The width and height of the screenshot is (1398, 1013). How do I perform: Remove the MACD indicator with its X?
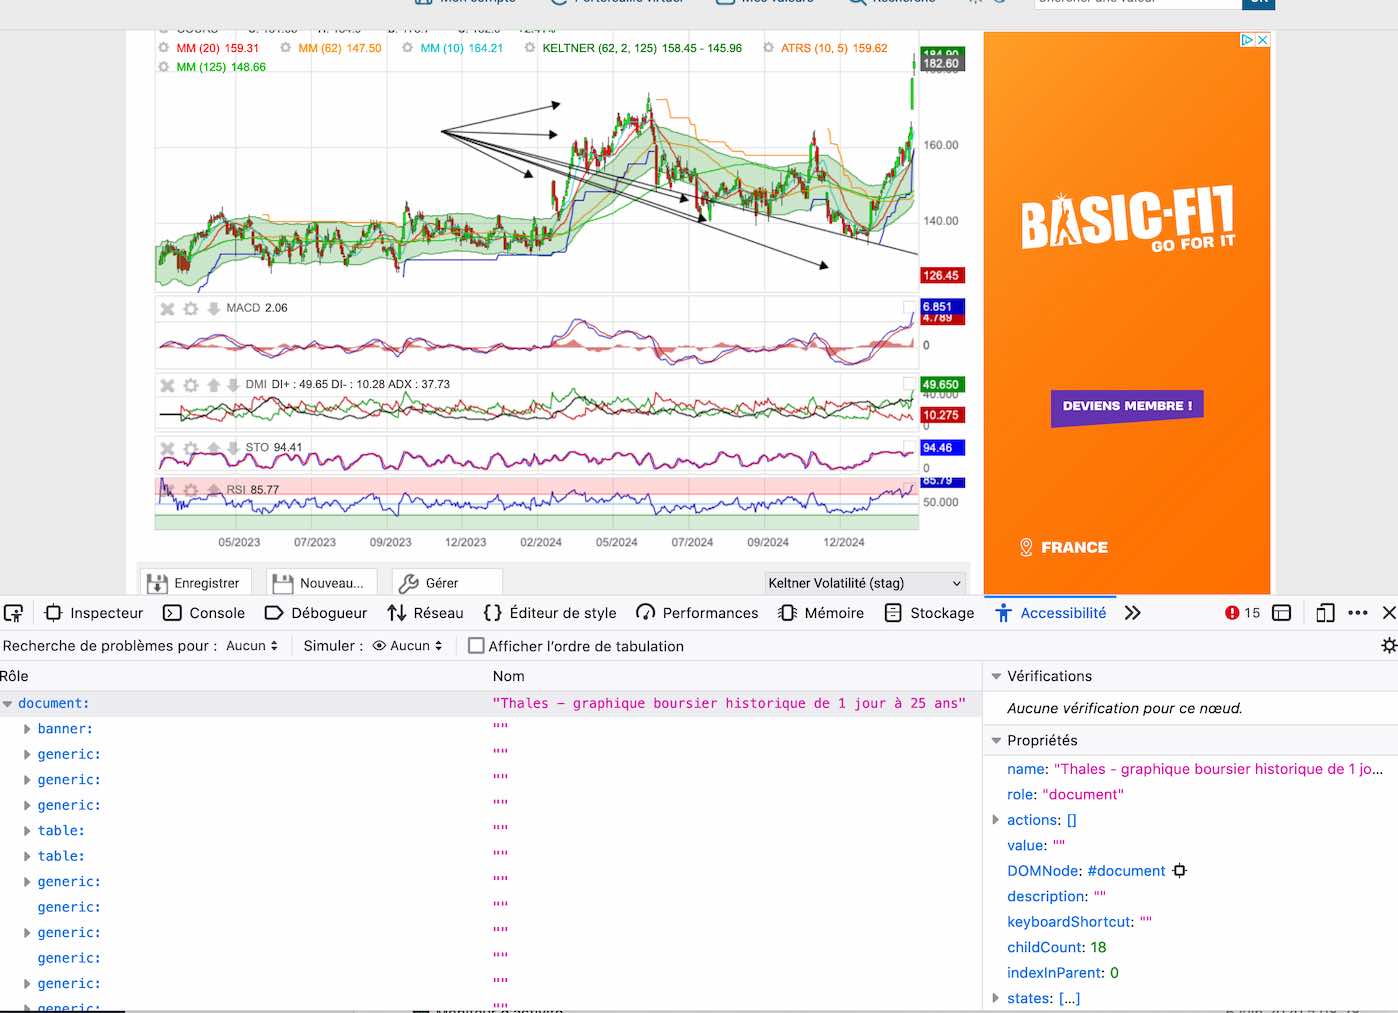pos(168,309)
